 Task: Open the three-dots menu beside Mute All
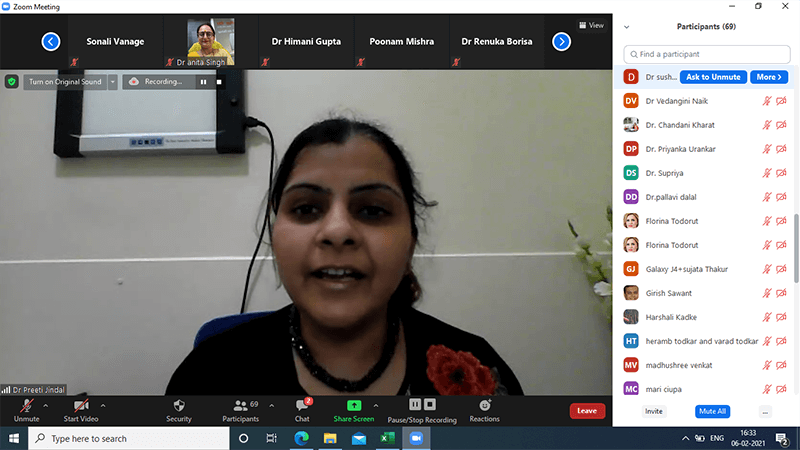[765, 411]
